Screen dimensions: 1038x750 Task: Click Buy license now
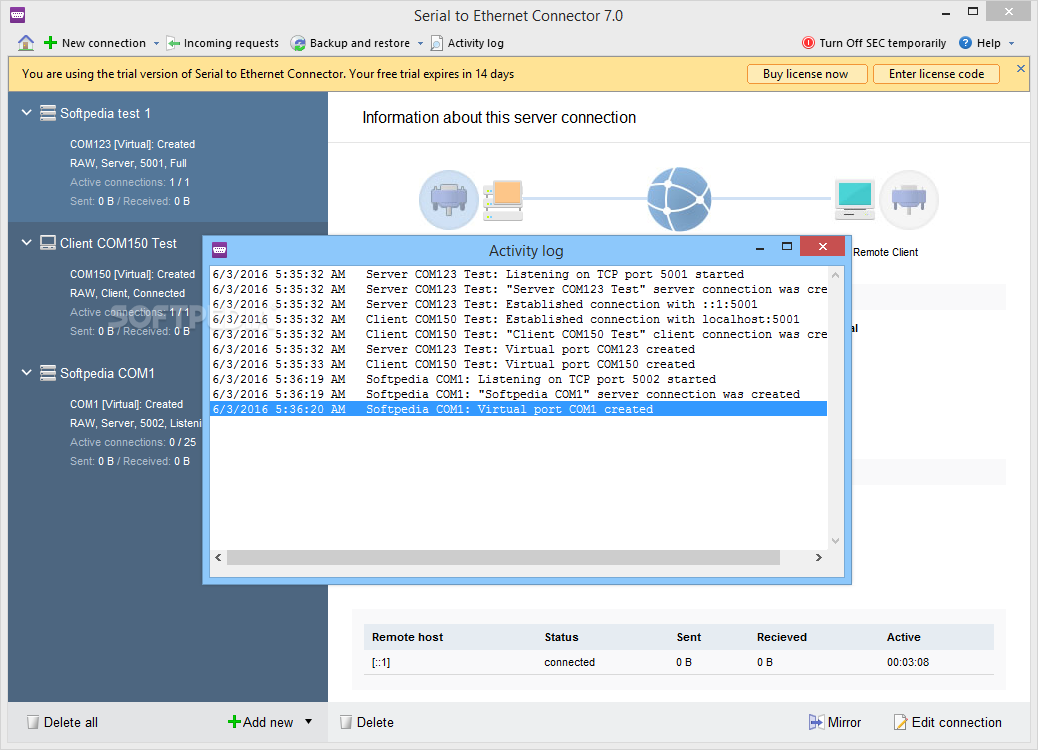click(806, 74)
